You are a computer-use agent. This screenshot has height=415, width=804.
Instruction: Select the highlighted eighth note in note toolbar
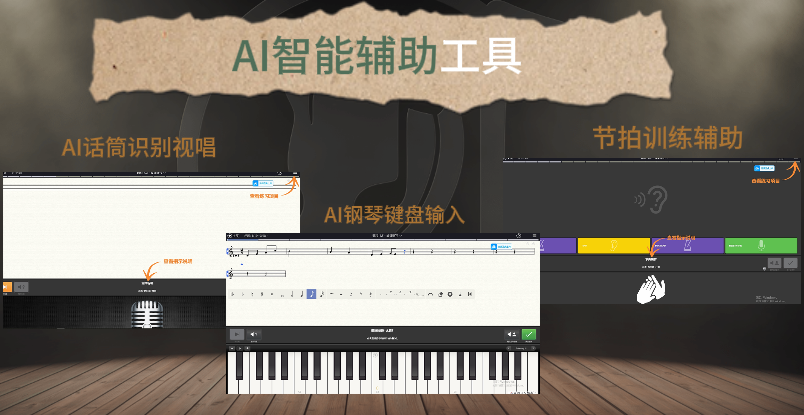tap(311, 294)
